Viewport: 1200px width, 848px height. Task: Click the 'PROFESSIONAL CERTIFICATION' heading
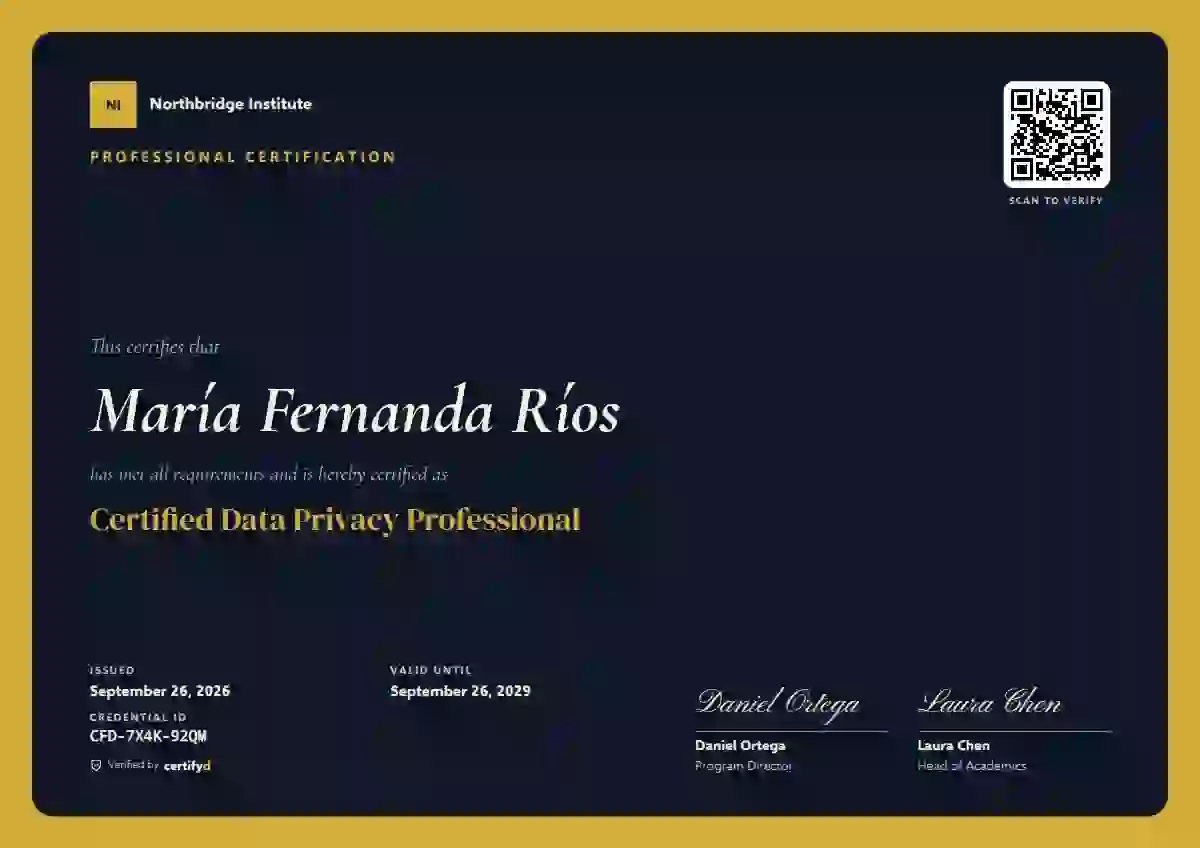(243, 157)
